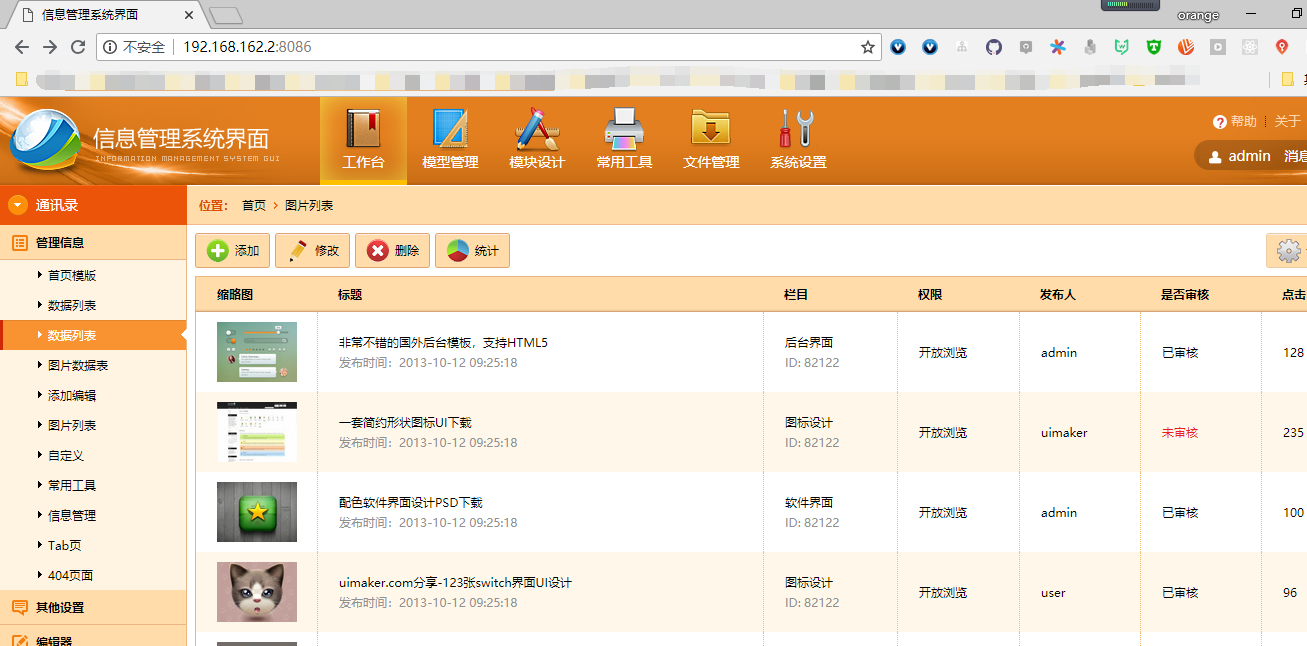Click the 删除 delete button

(392, 251)
